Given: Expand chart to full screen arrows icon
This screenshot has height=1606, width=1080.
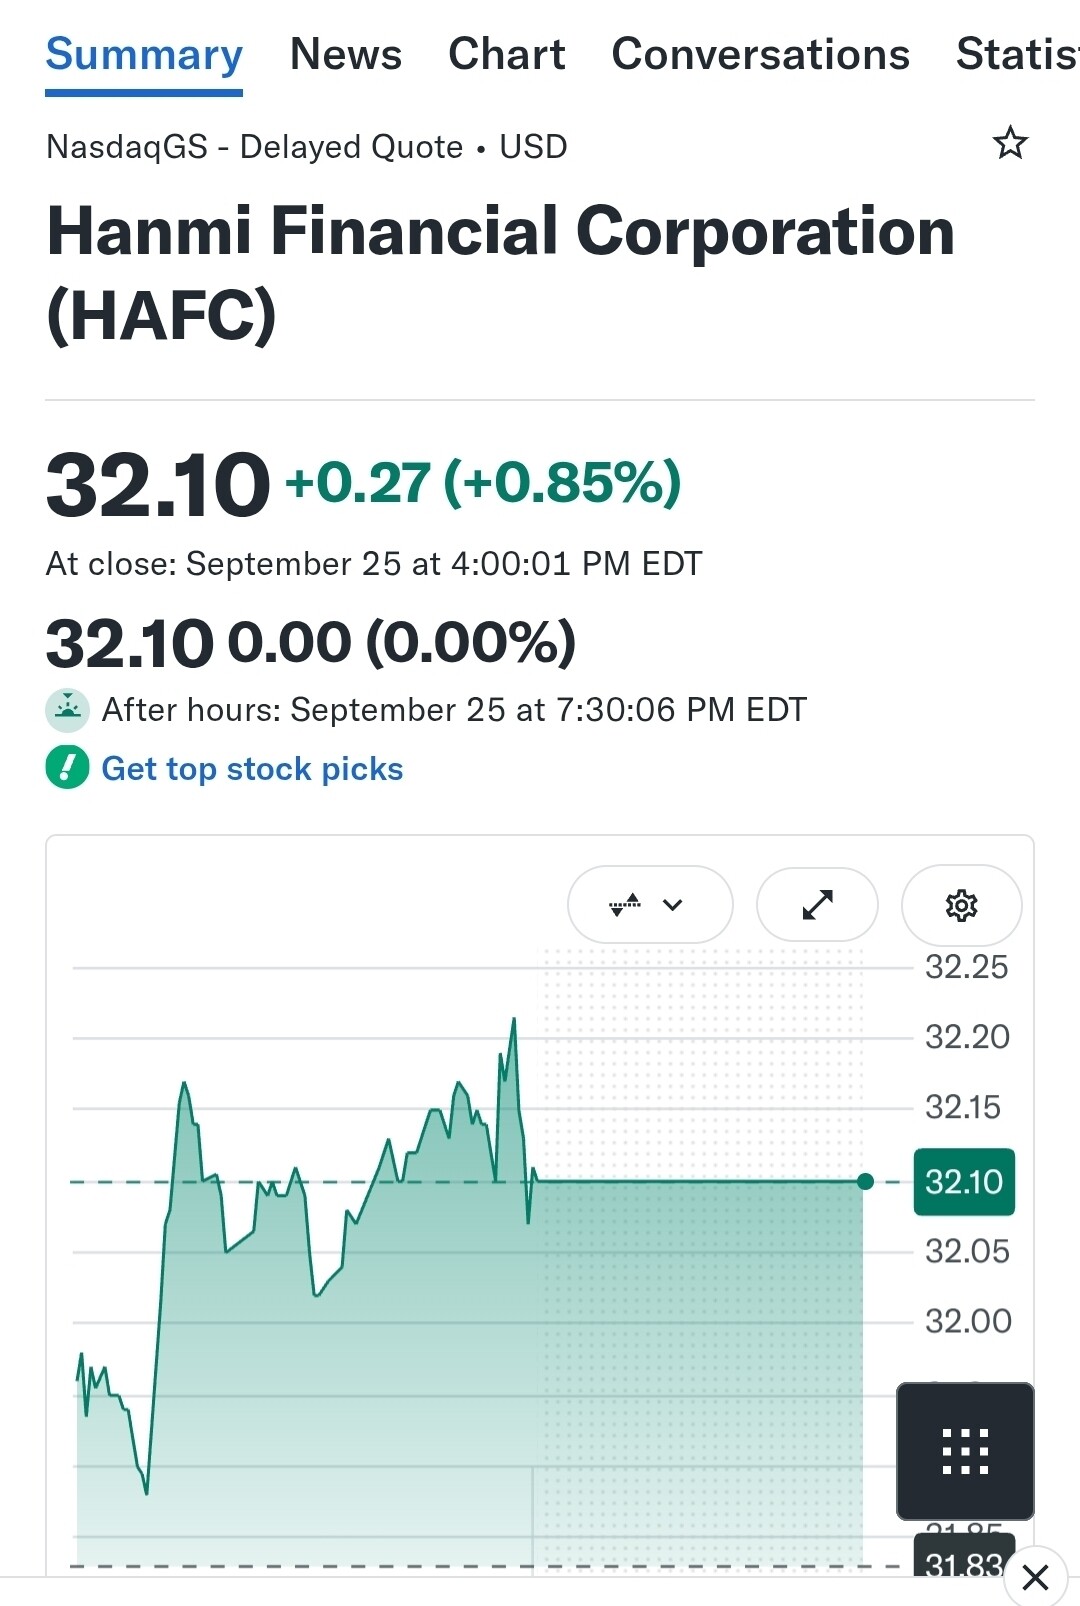Looking at the screenshot, I should [x=817, y=905].
